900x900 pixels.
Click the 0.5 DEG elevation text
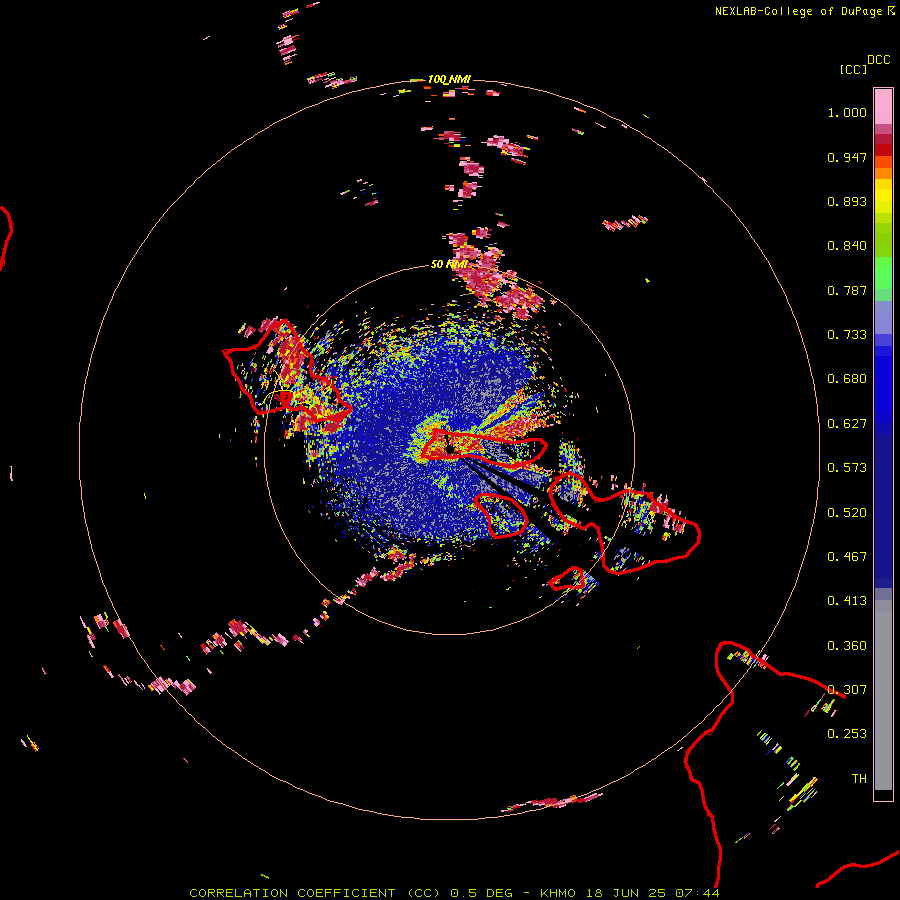pos(484,893)
